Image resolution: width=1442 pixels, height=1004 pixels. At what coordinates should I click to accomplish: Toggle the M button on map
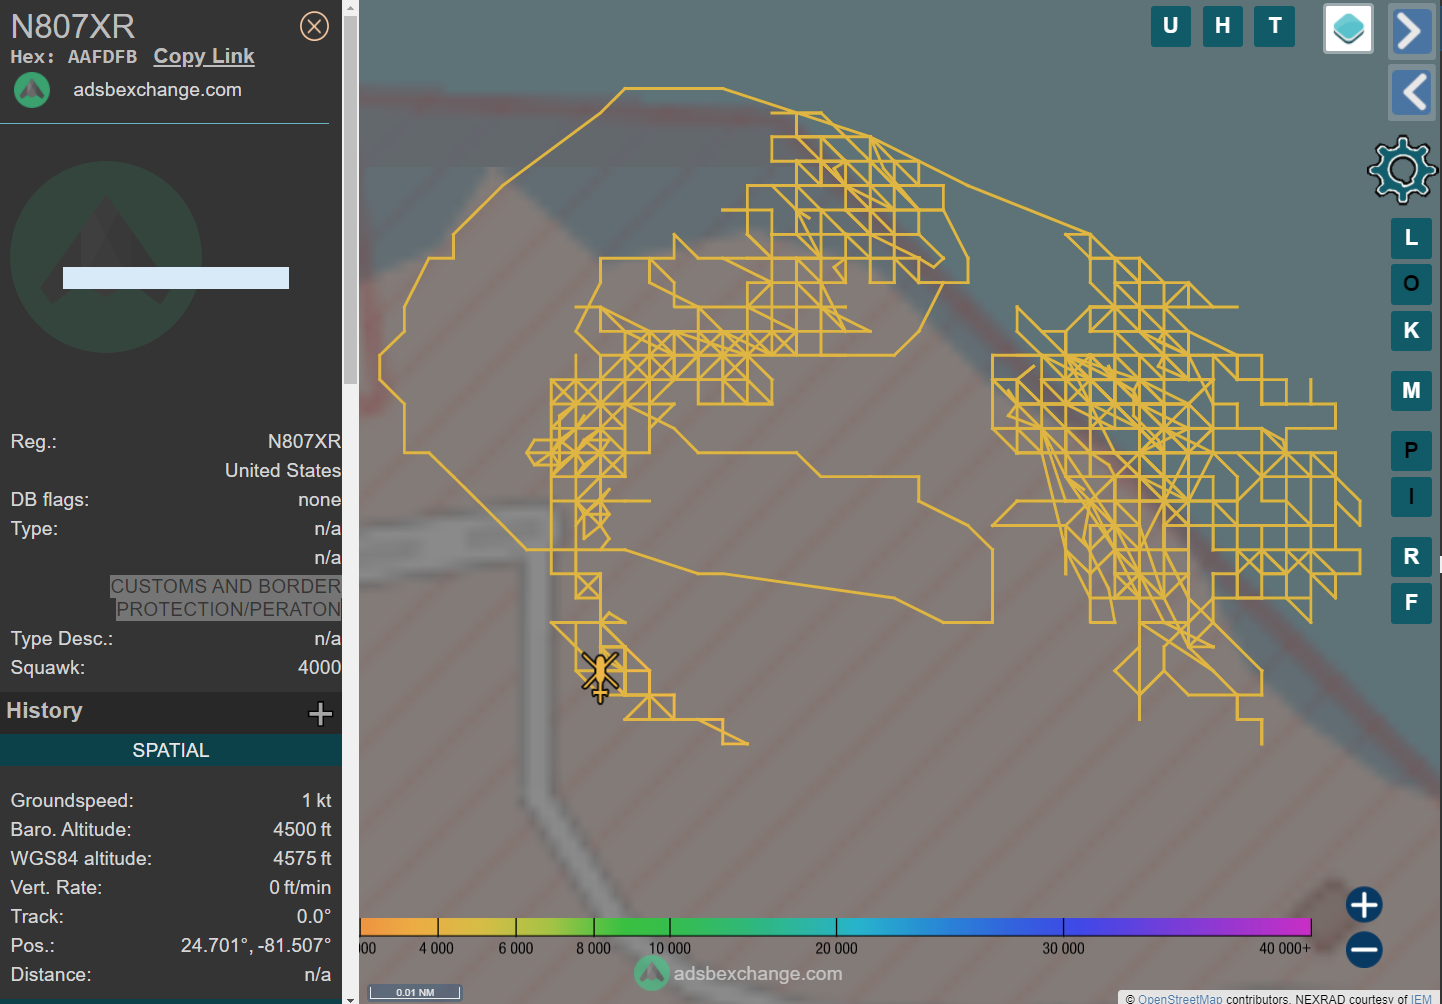tap(1411, 391)
